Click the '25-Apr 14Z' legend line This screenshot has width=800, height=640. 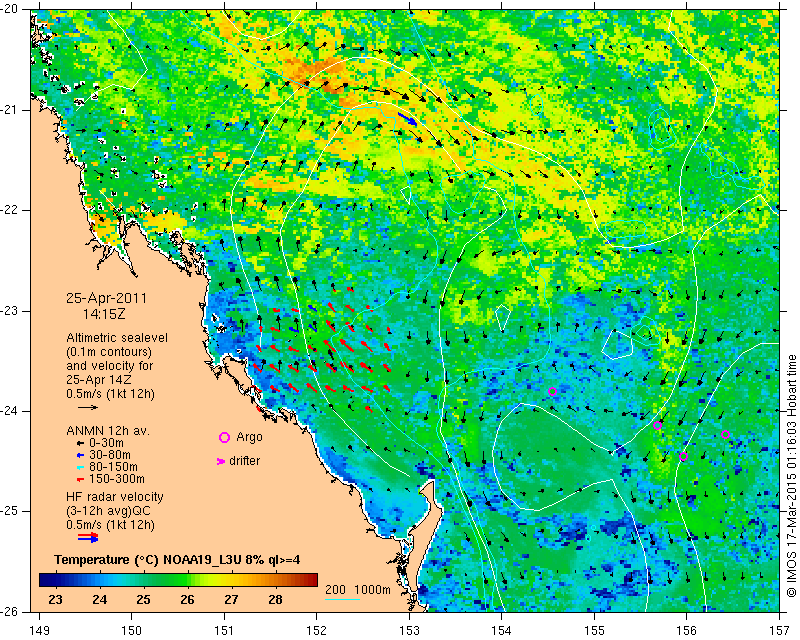tap(99, 380)
